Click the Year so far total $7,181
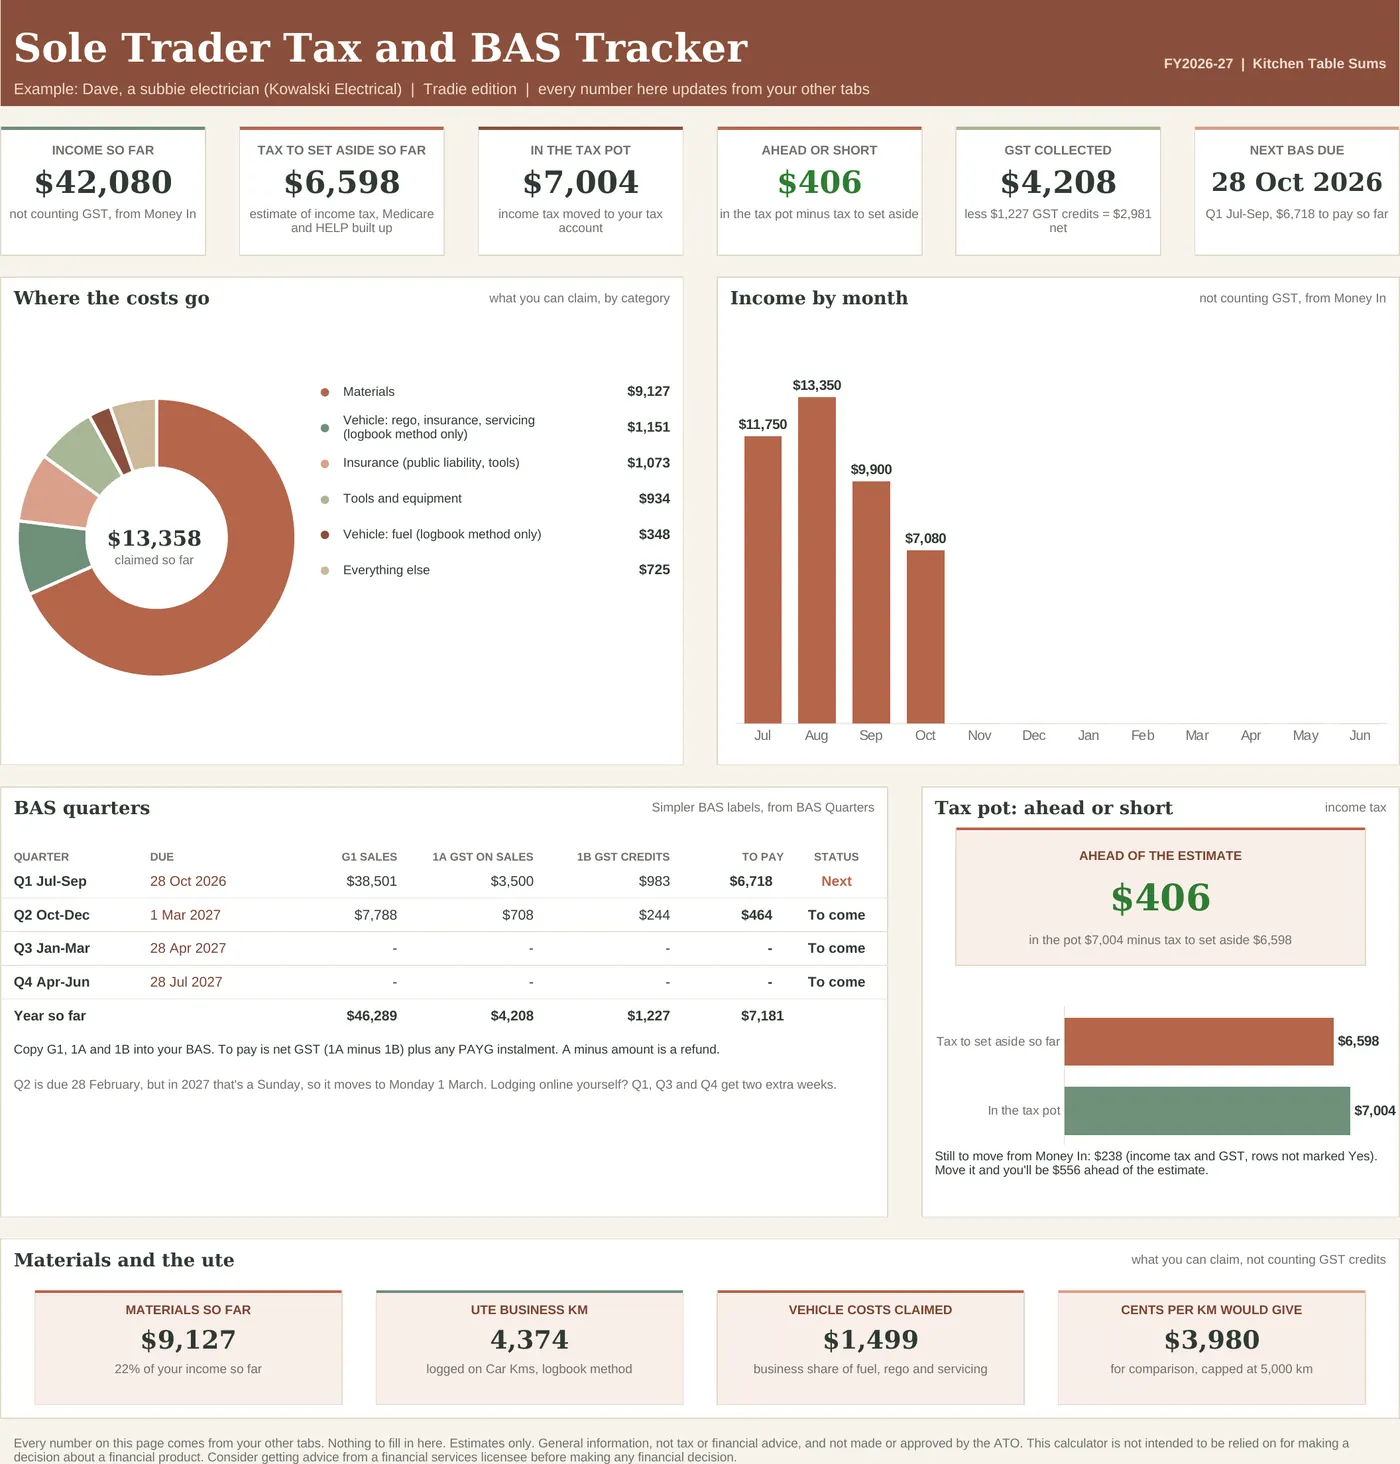1400x1464 pixels. (762, 1016)
